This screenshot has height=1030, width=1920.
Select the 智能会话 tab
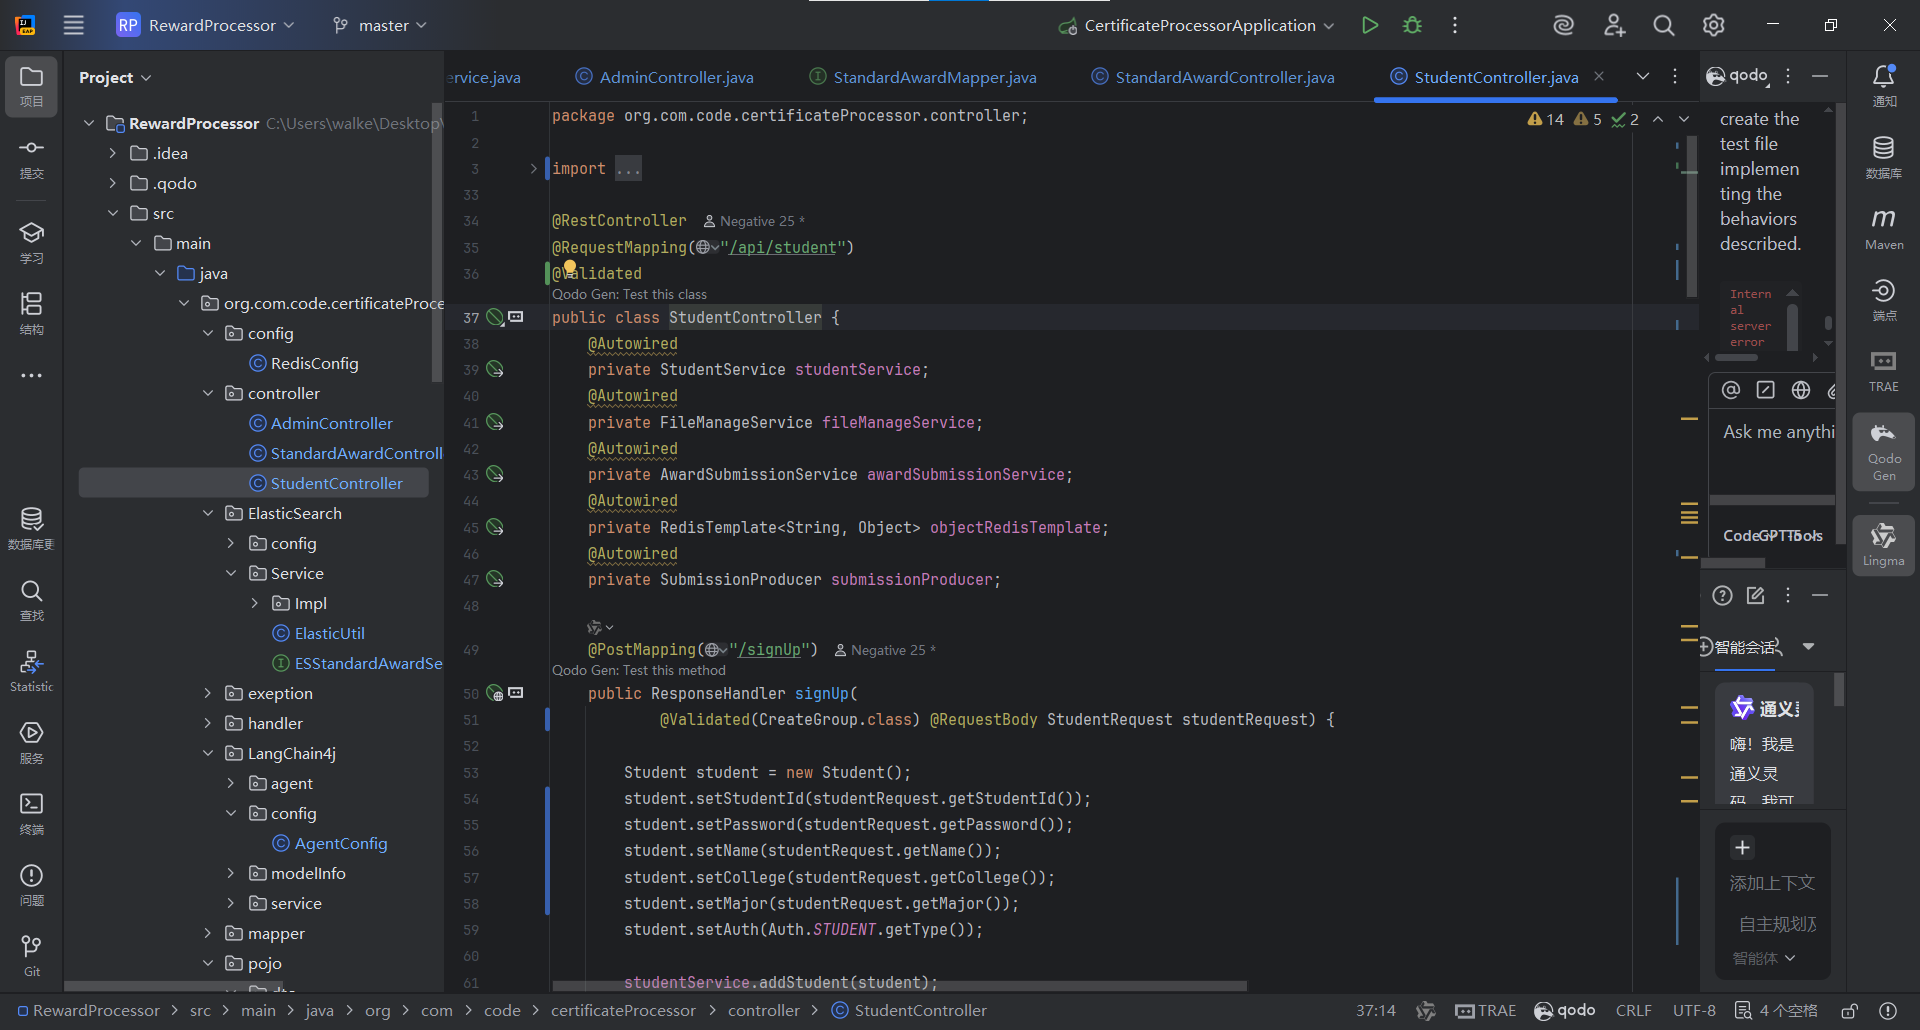[1745, 647]
